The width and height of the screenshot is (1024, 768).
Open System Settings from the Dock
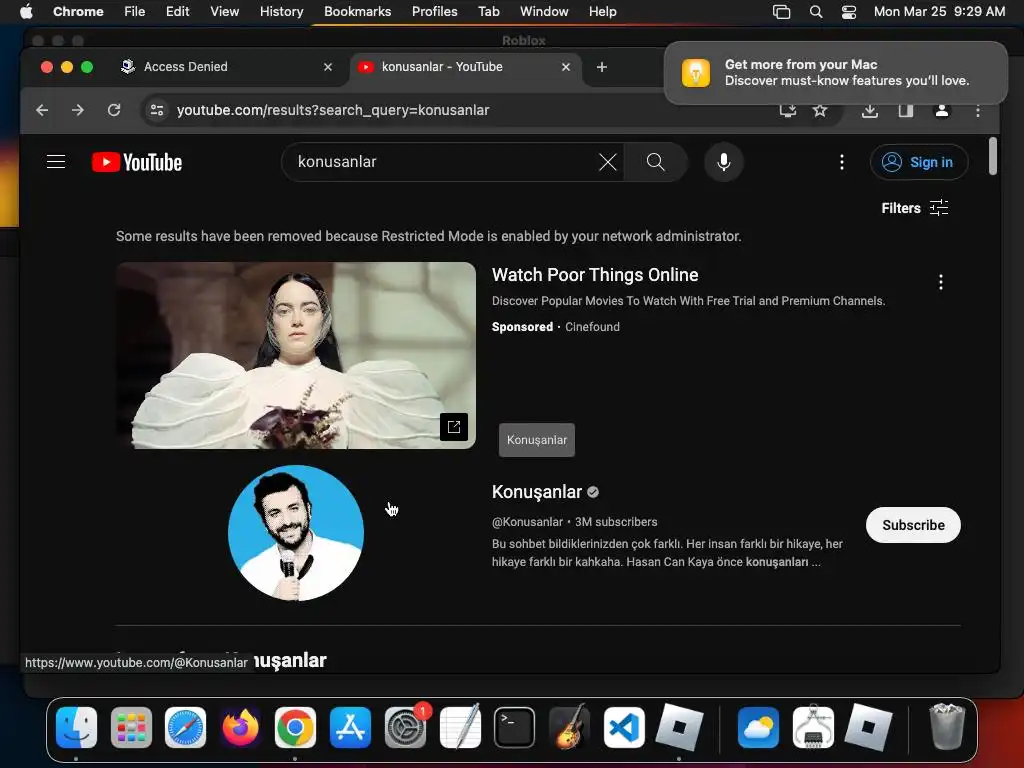pos(405,727)
